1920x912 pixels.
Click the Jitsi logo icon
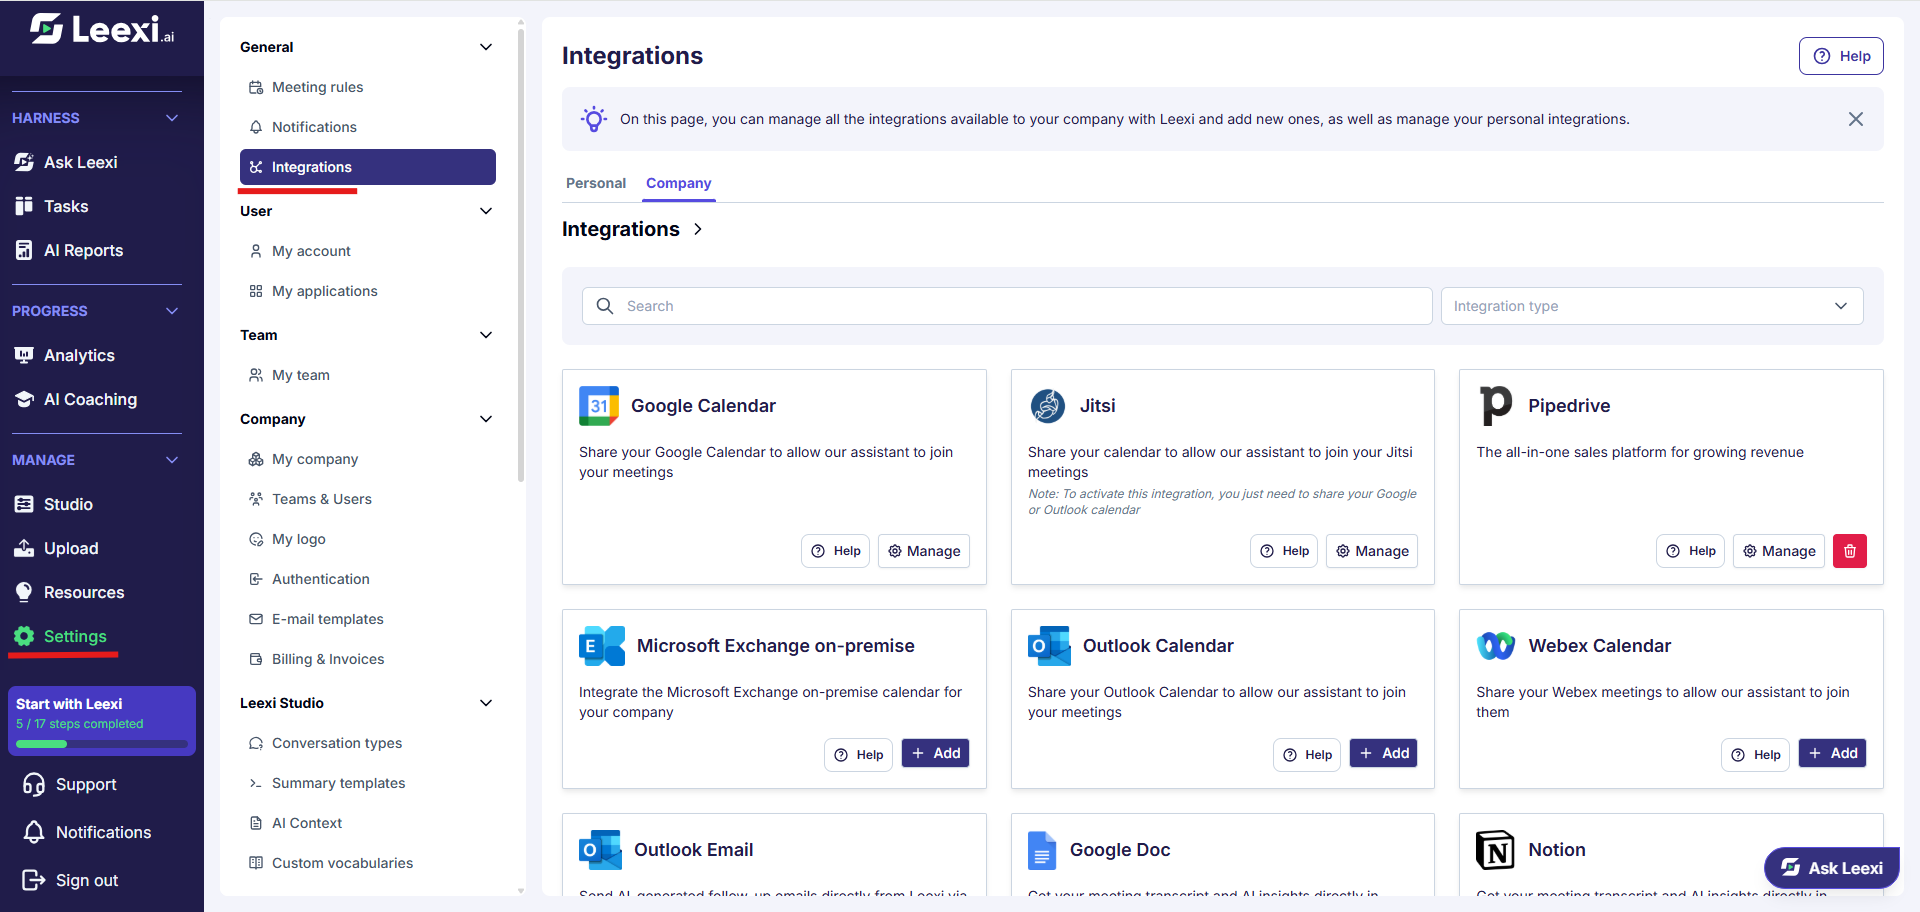pos(1048,406)
